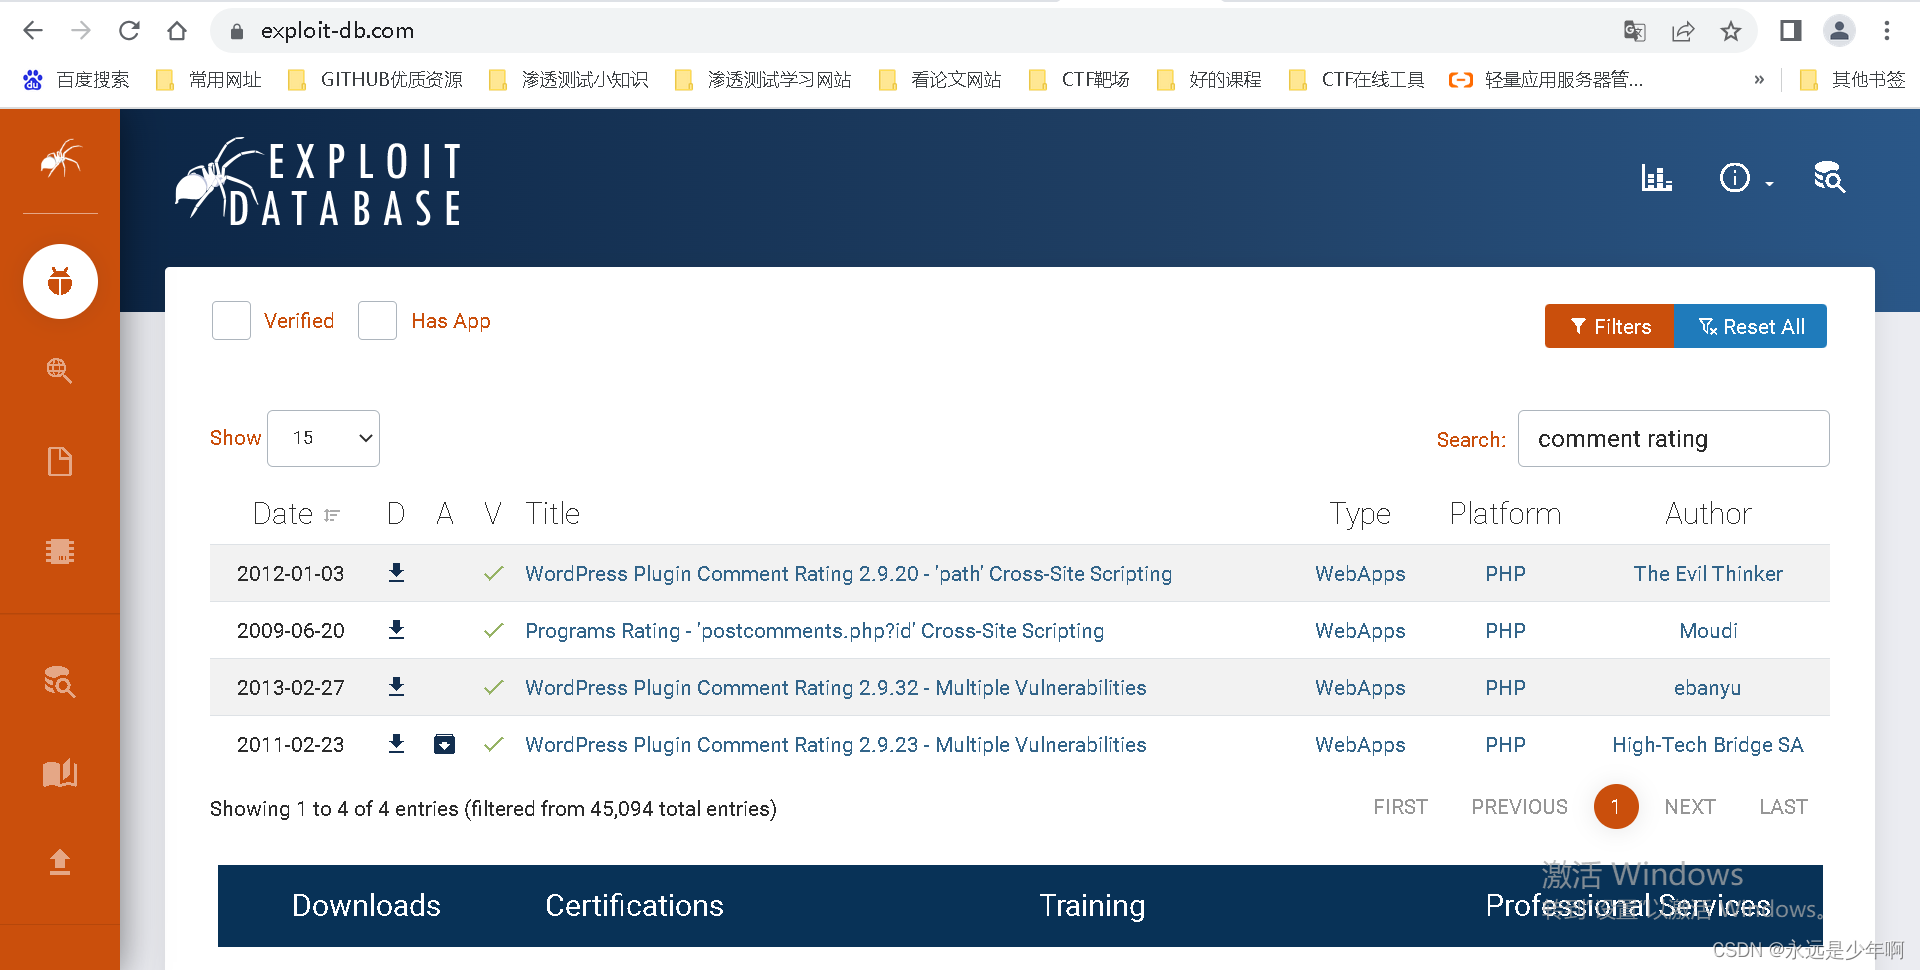Open Comment Rating 2.9.23 Multiple Vulnerabilities
Viewport: 1920px width, 970px height.
coord(835,745)
